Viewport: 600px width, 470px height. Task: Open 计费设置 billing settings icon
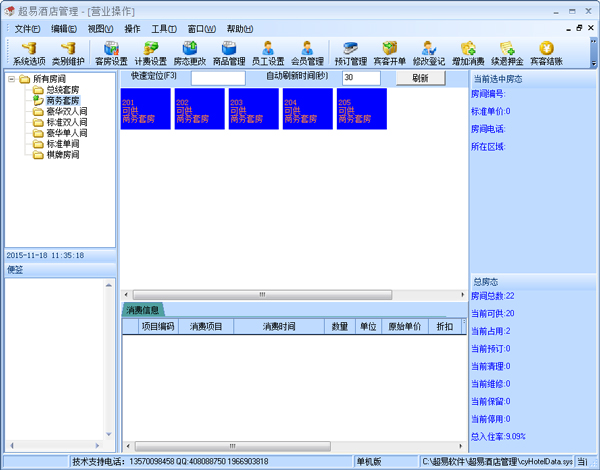(x=151, y=54)
